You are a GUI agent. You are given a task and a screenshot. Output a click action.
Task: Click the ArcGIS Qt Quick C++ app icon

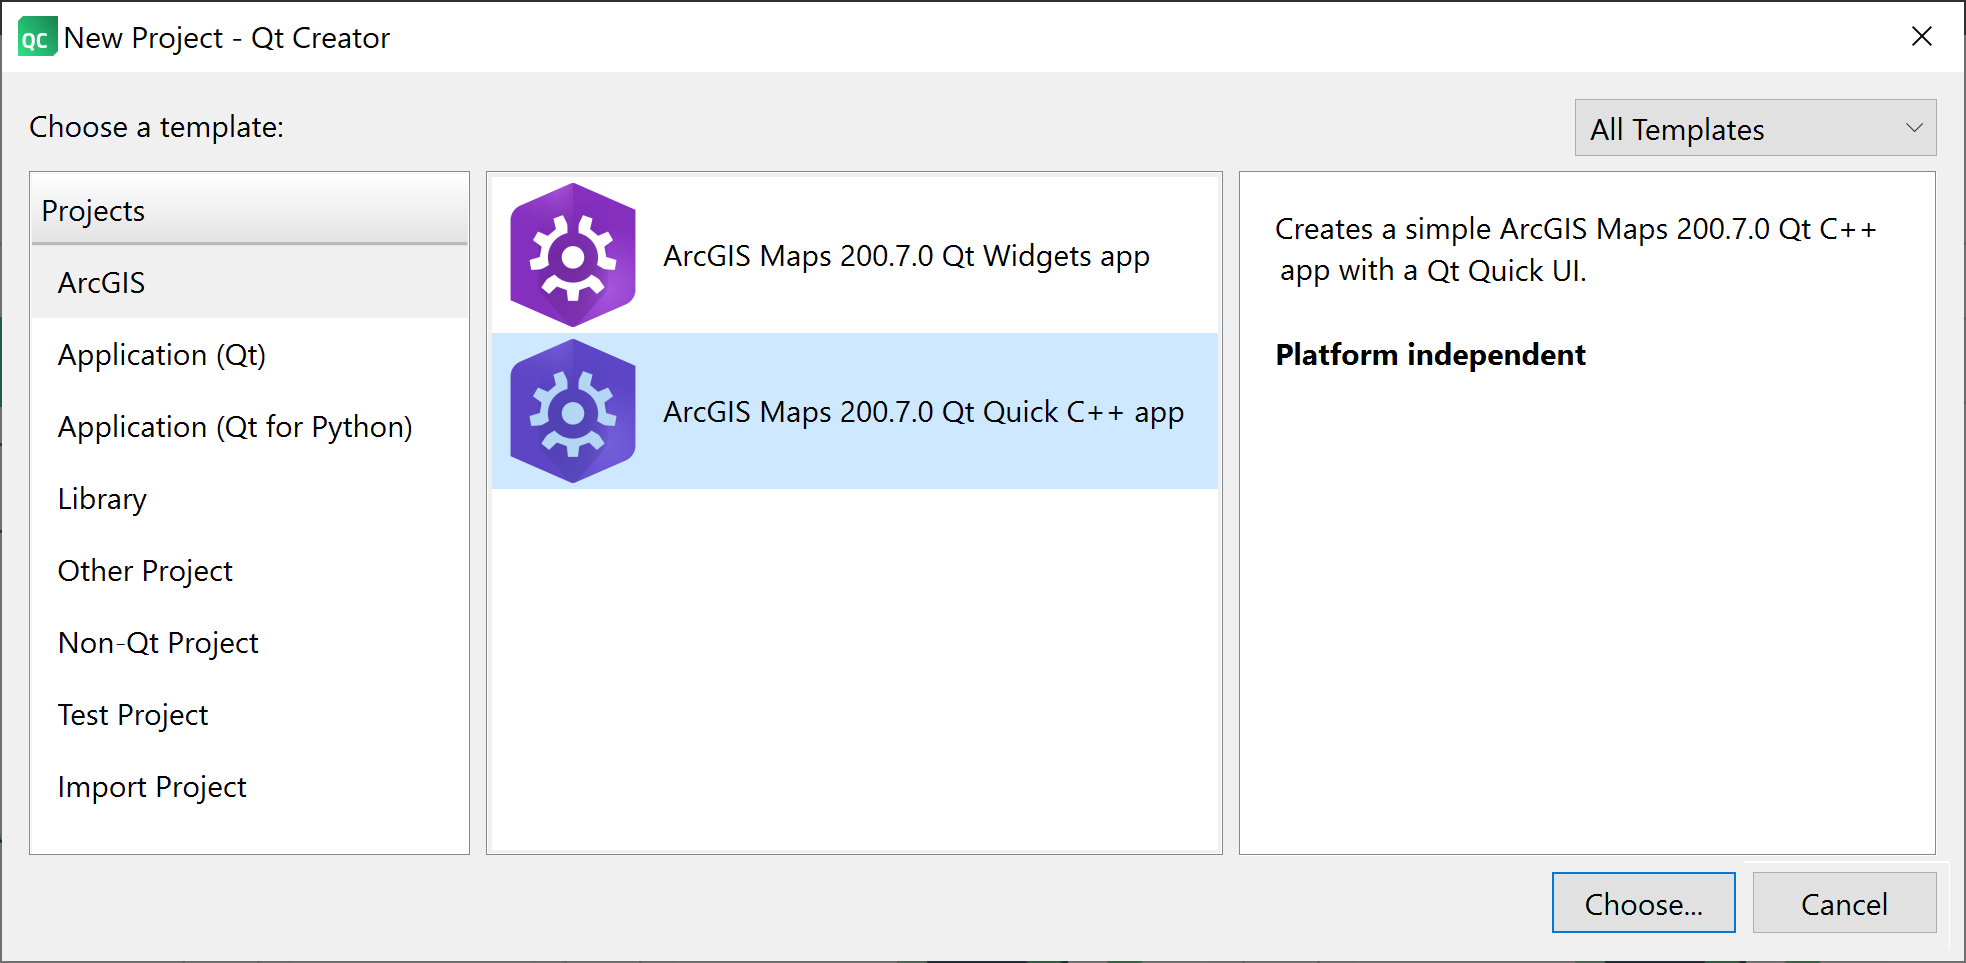[572, 411]
